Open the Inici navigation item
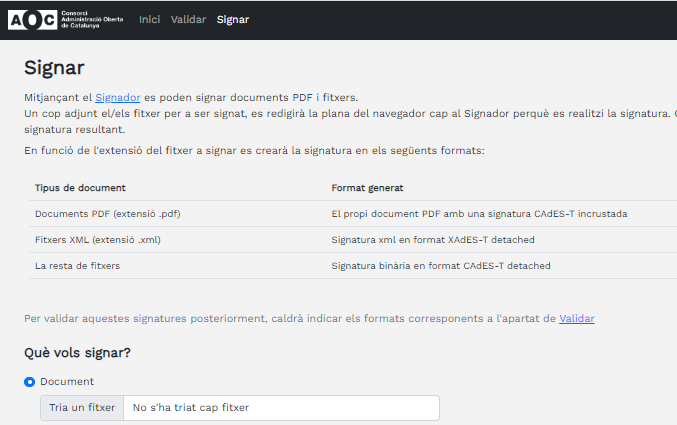 [x=149, y=19]
